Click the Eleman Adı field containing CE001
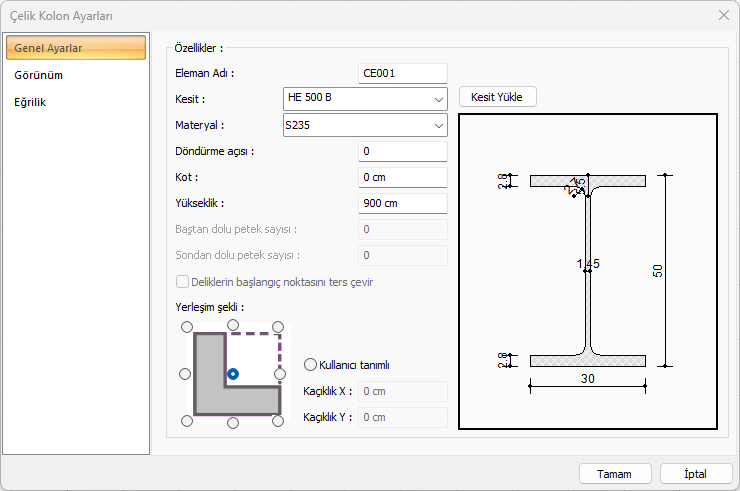This screenshot has height=491, width=740. [402, 72]
